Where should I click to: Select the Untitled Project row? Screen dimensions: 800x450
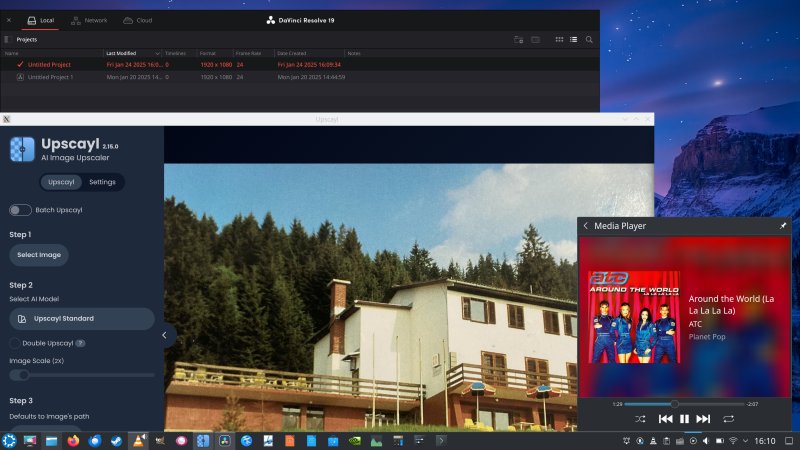(x=300, y=65)
